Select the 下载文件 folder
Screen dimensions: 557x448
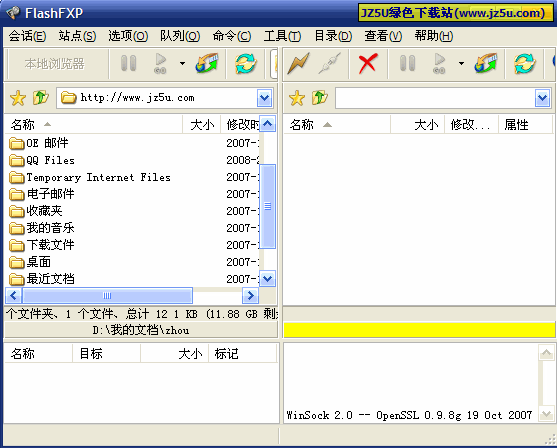(42, 245)
